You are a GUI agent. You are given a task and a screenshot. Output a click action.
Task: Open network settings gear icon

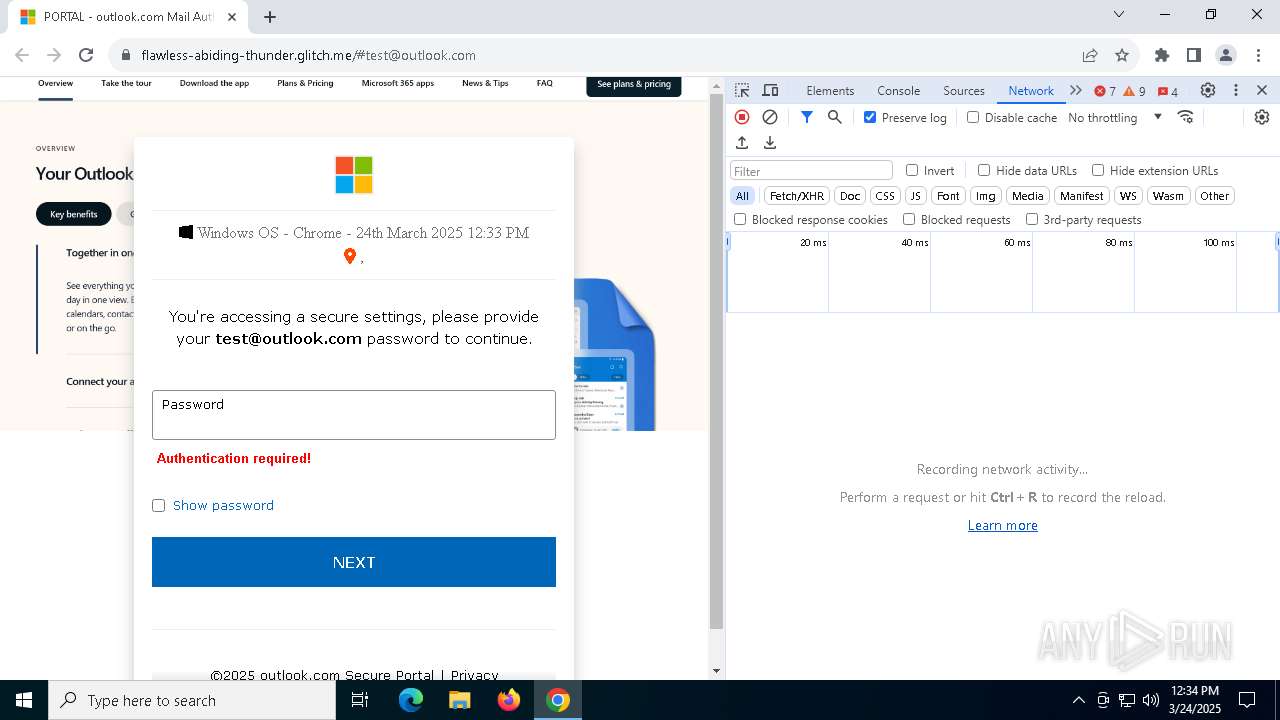[1262, 117]
